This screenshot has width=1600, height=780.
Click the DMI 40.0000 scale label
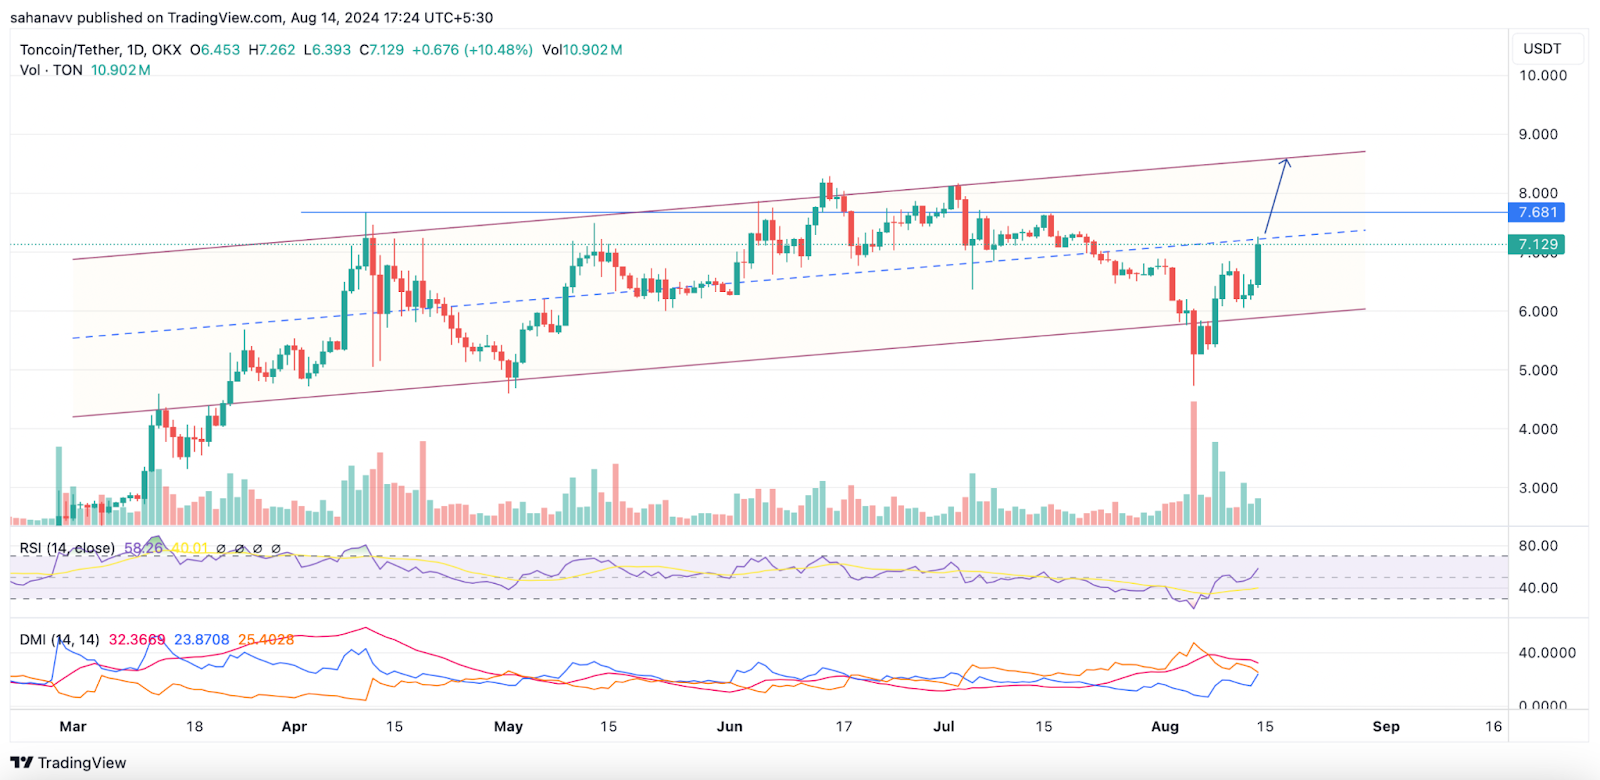coord(1547,652)
